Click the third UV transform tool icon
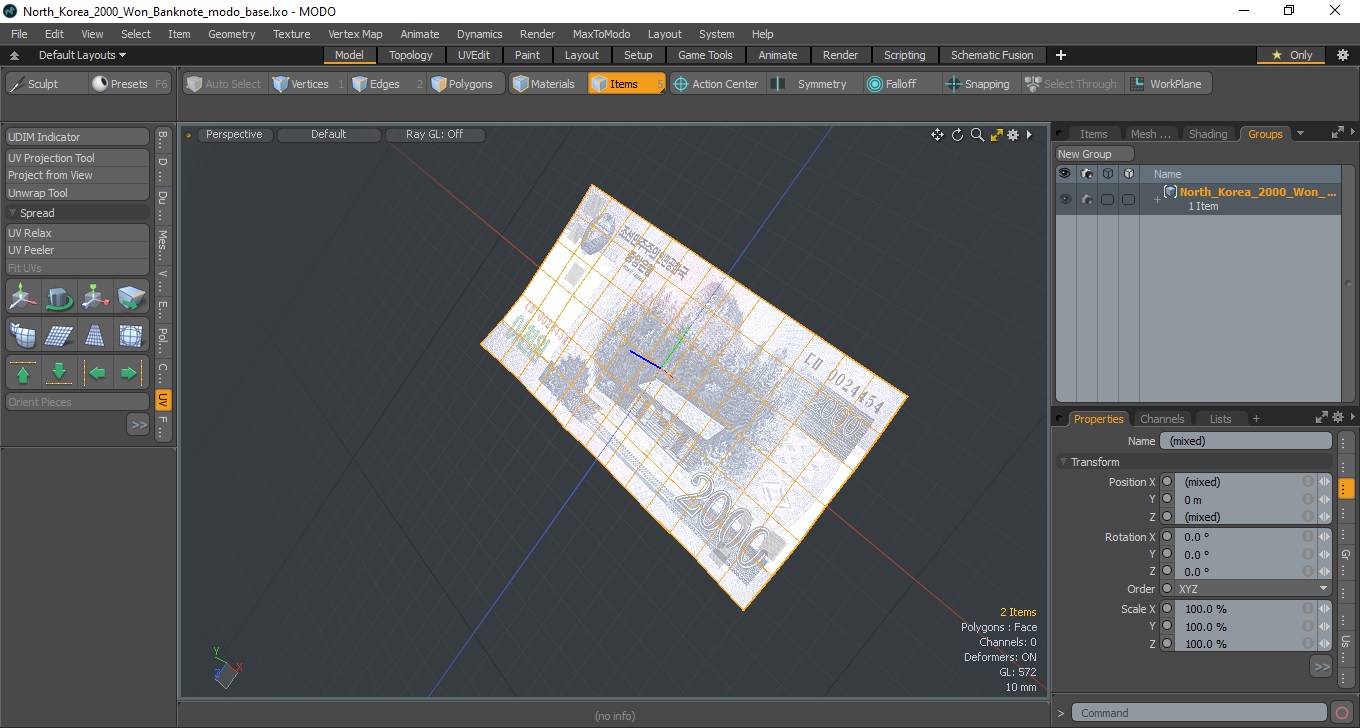This screenshot has width=1360, height=728. 95,297
